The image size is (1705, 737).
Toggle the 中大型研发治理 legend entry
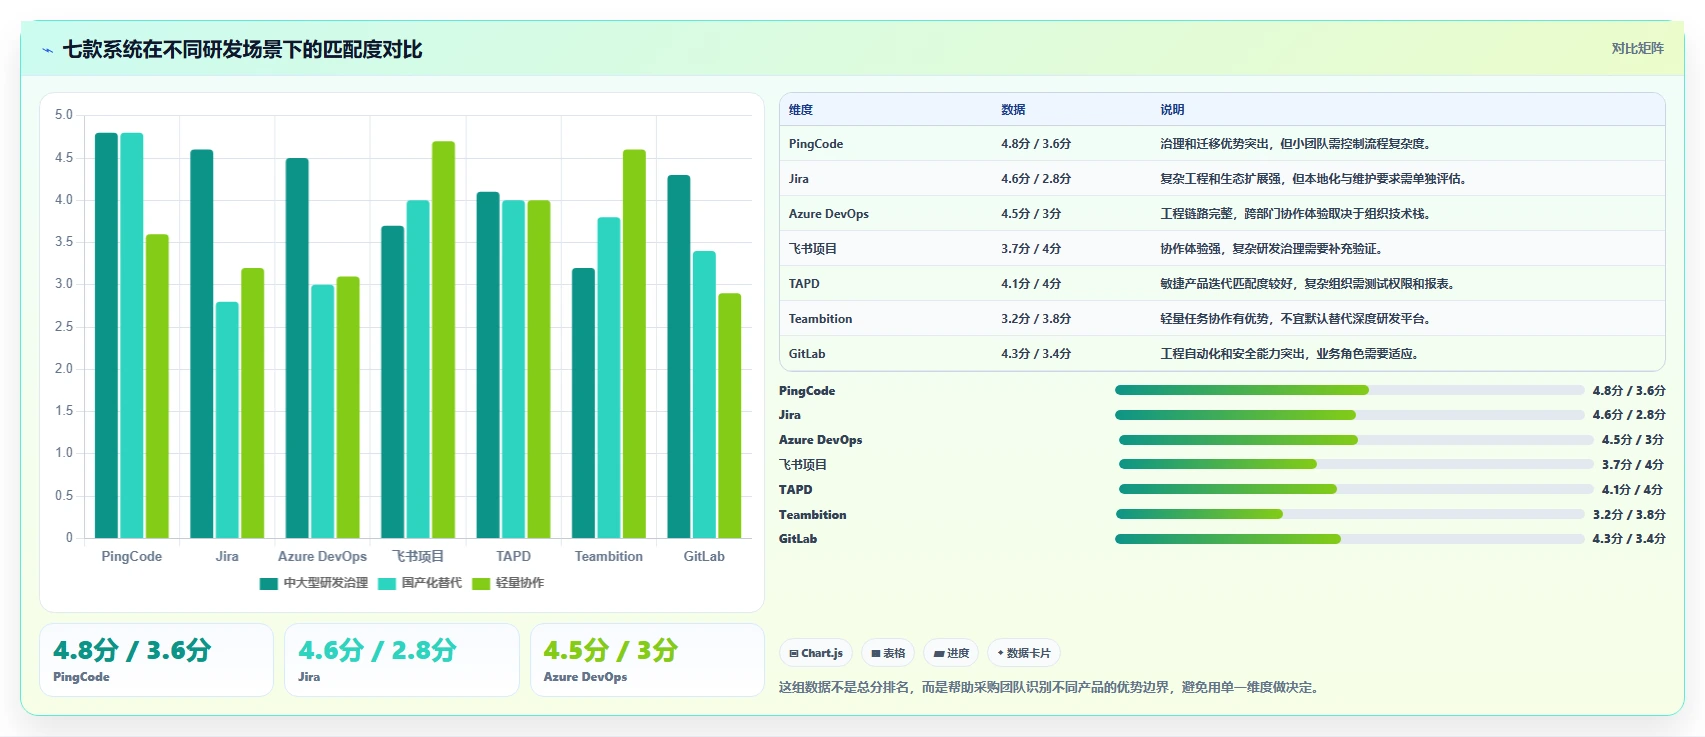click(313, 583)
